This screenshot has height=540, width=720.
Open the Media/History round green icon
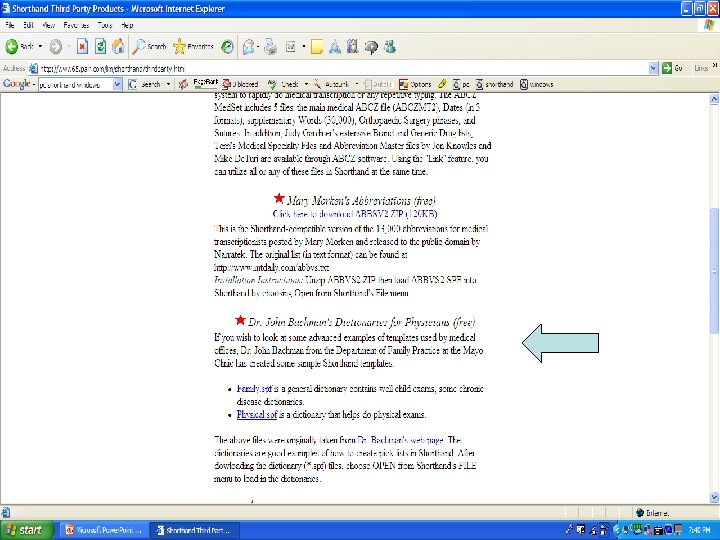click(227, 46)
